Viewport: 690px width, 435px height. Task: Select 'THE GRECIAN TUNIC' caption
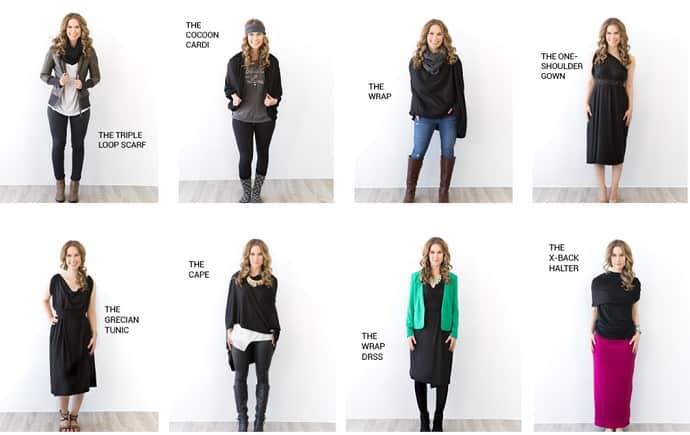[121, 320]
